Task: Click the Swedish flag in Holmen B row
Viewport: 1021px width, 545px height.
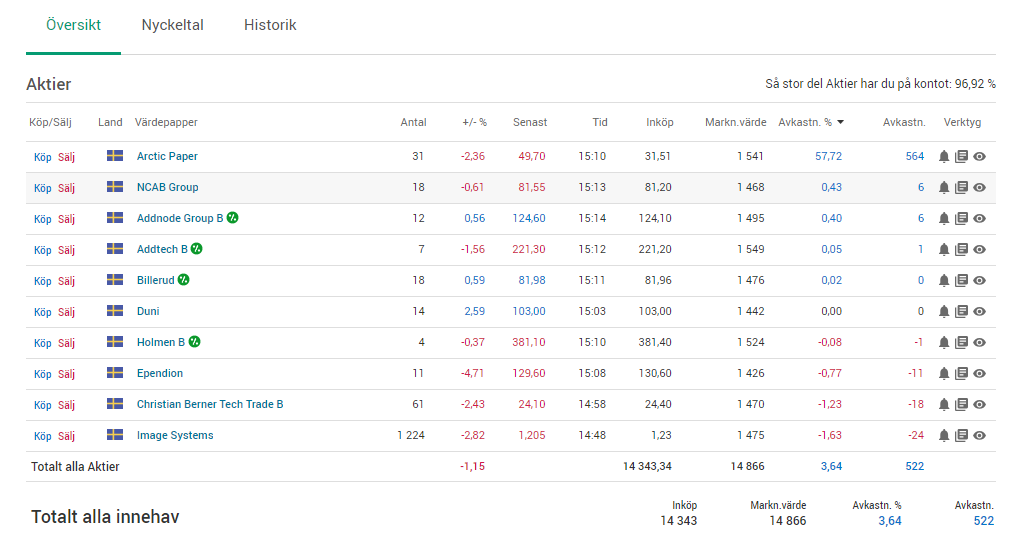Action: [115, 342]
